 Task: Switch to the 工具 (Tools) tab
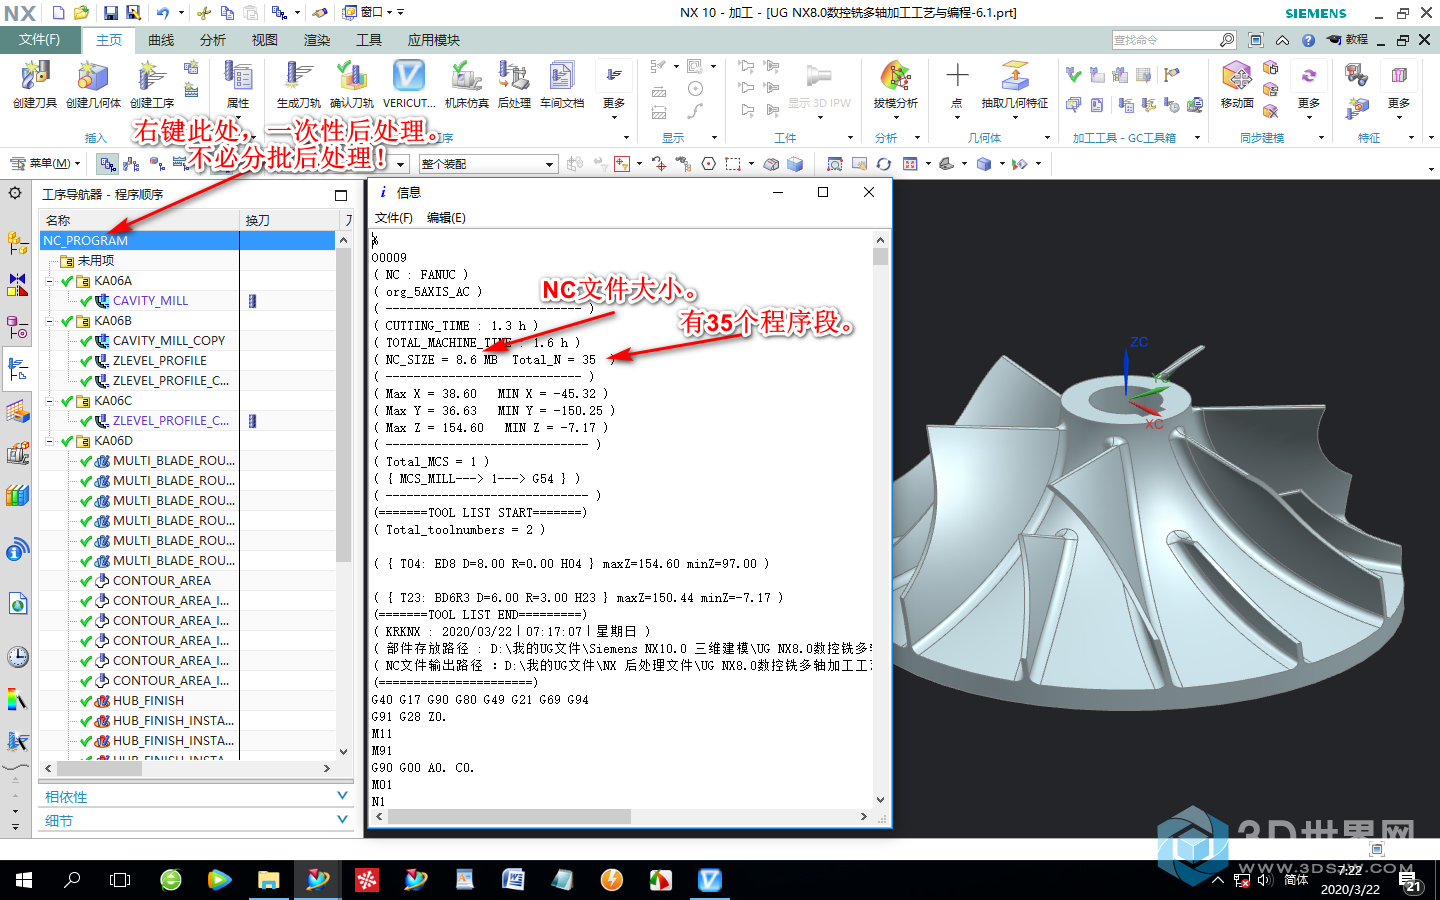[369, 40]
